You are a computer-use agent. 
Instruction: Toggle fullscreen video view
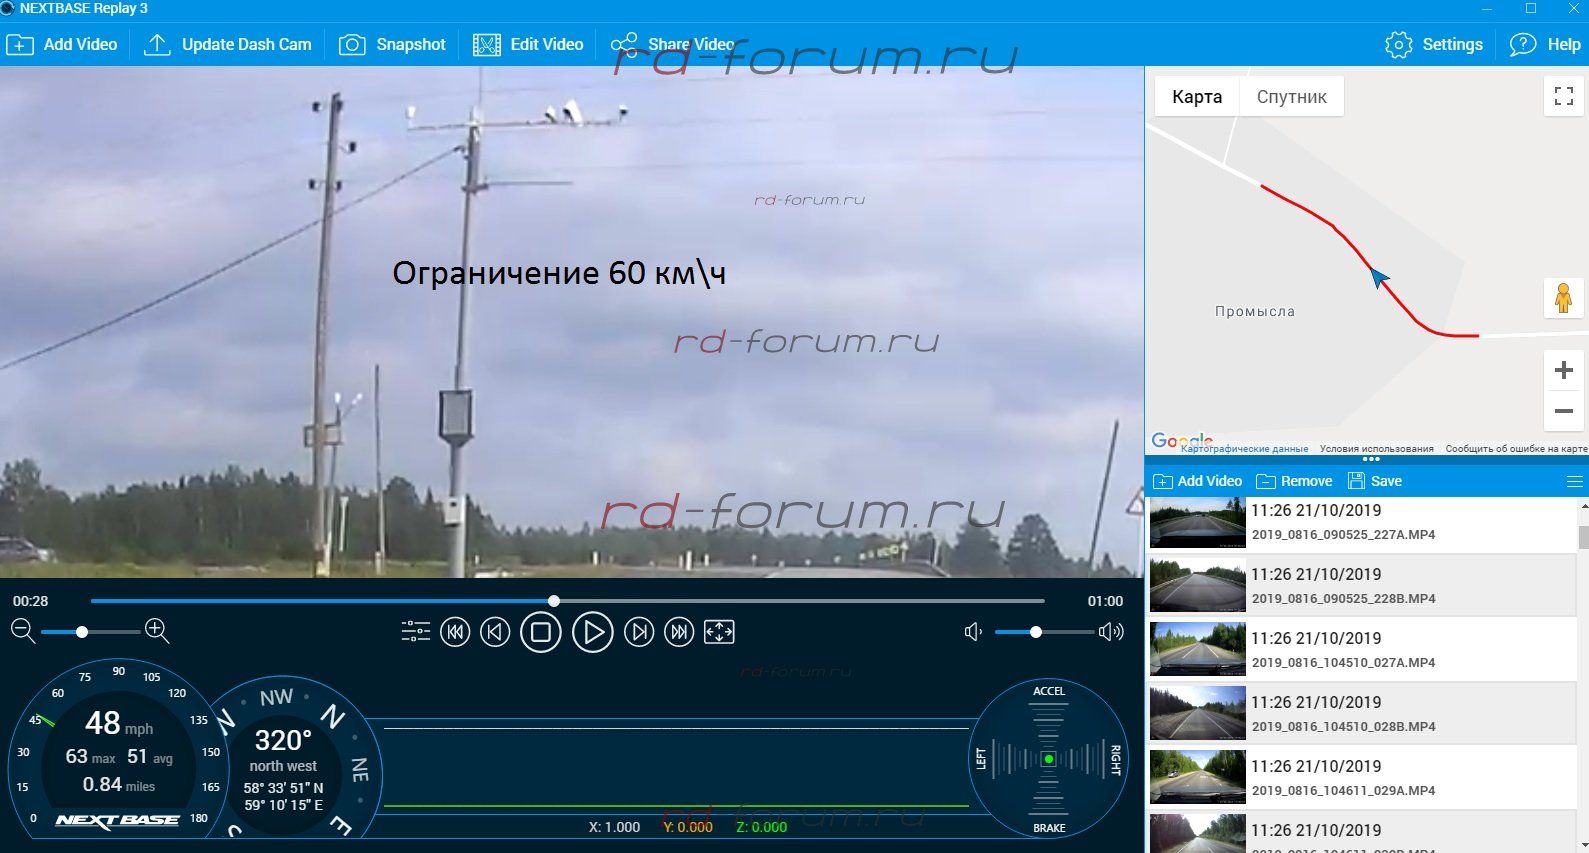pos(719,632)
